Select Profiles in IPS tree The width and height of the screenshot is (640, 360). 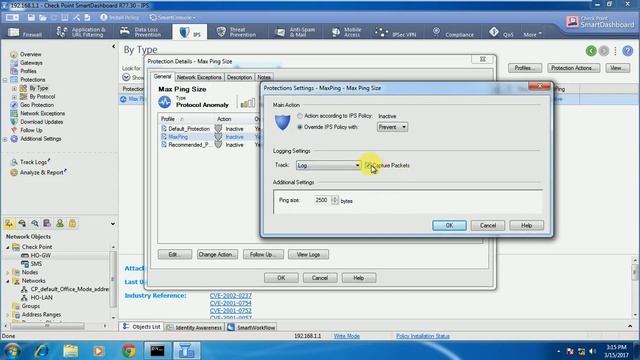28,71
